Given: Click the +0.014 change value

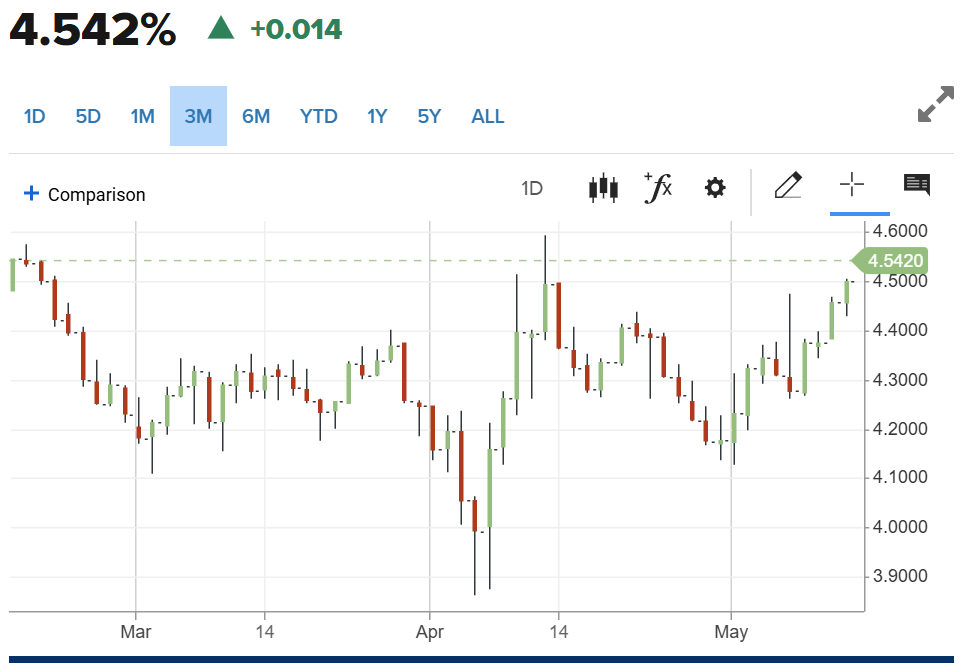Looking at the screenshot, I should 296,29.
